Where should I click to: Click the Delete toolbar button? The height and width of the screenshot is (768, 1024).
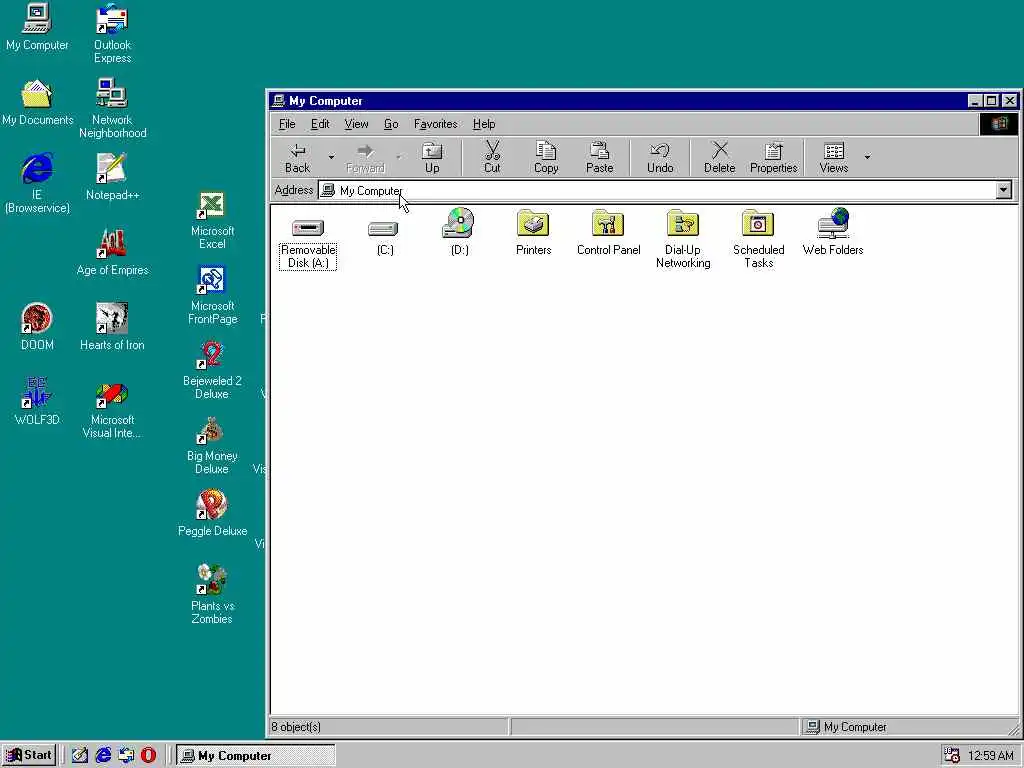pos(720,157)
